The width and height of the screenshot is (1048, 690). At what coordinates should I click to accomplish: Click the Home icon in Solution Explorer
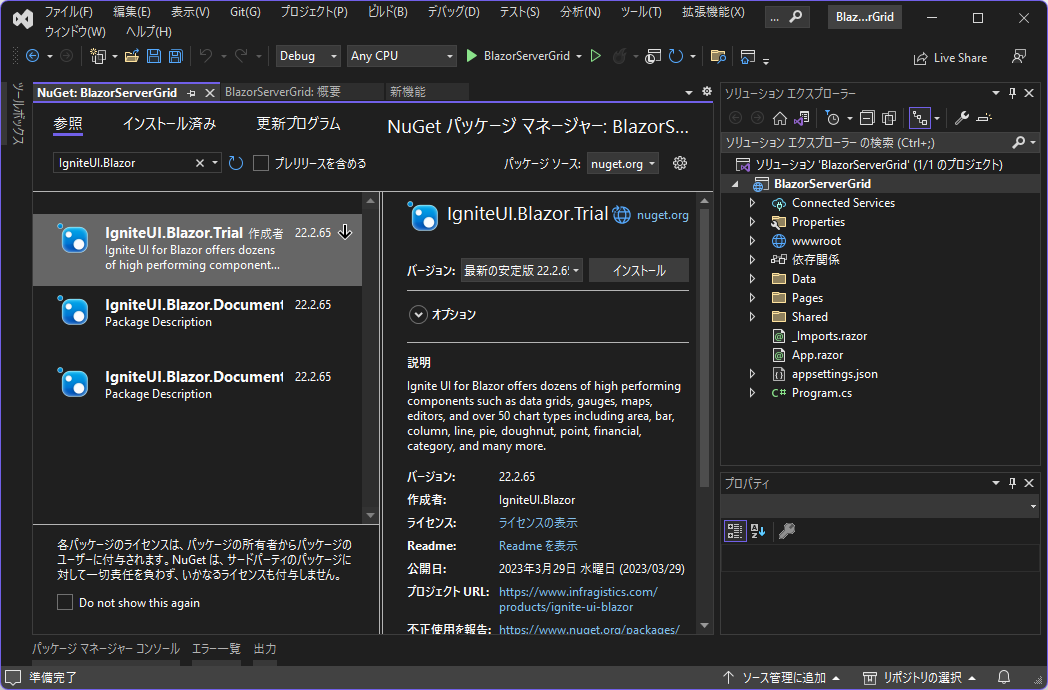(779, 118)
